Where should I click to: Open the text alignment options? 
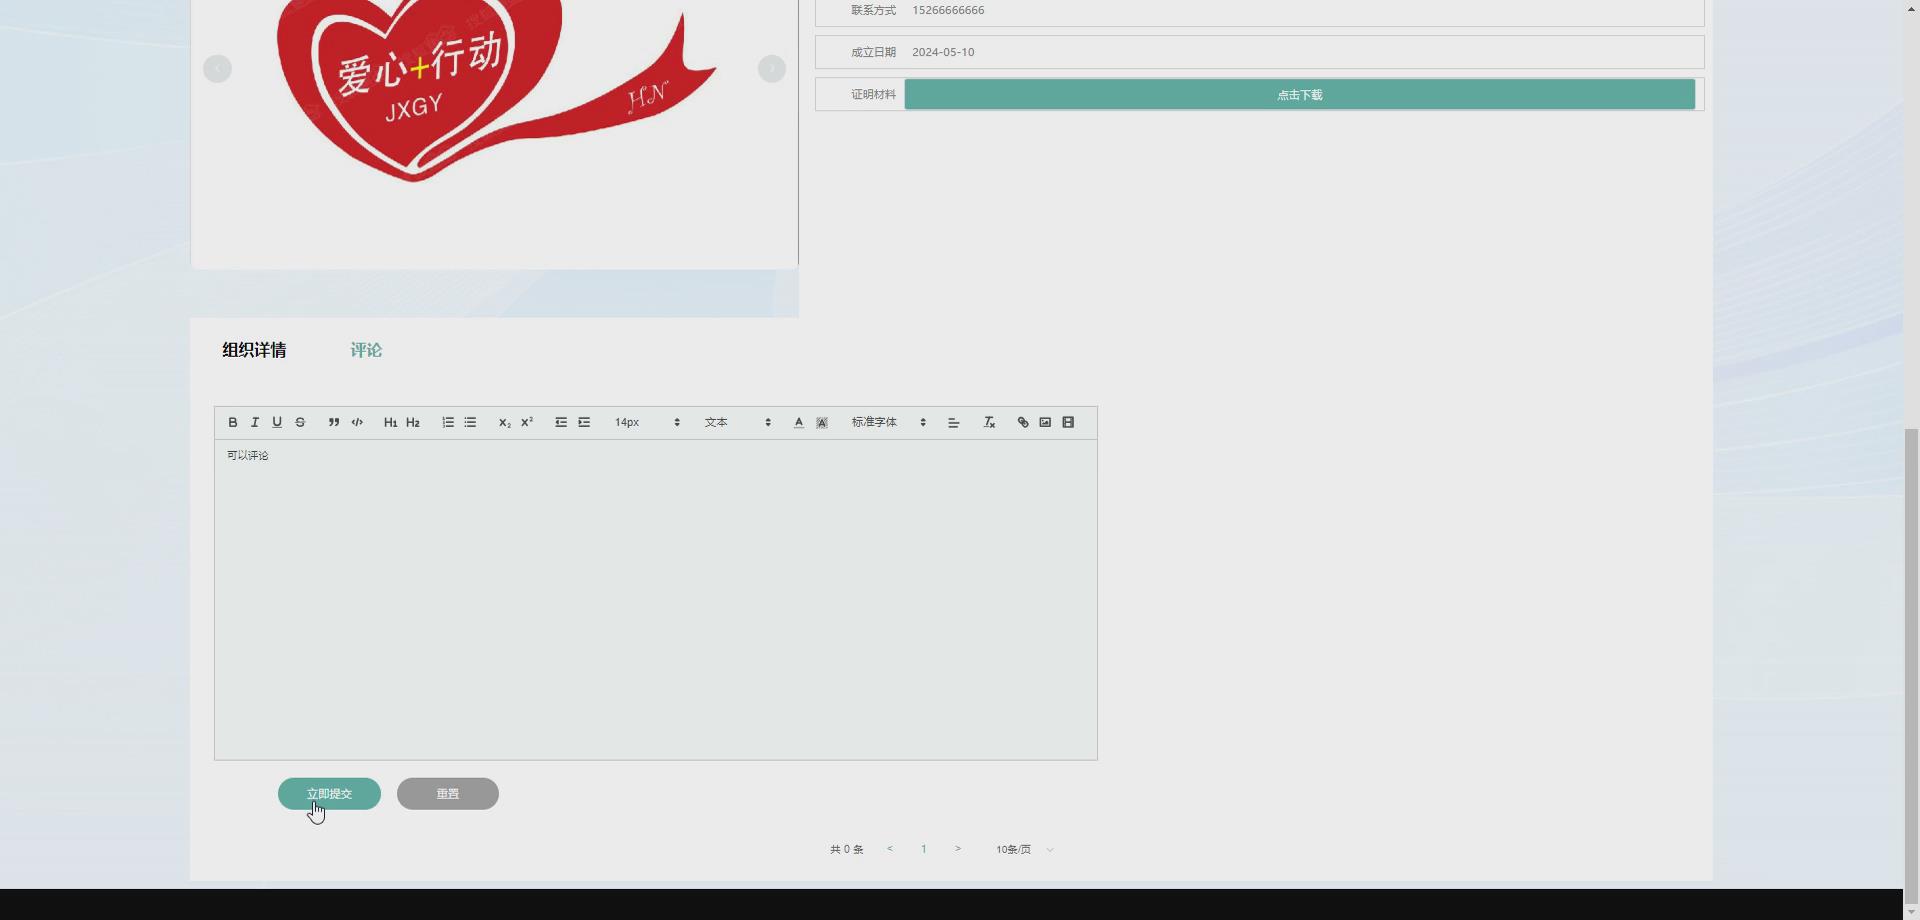(x=954, y=422)
